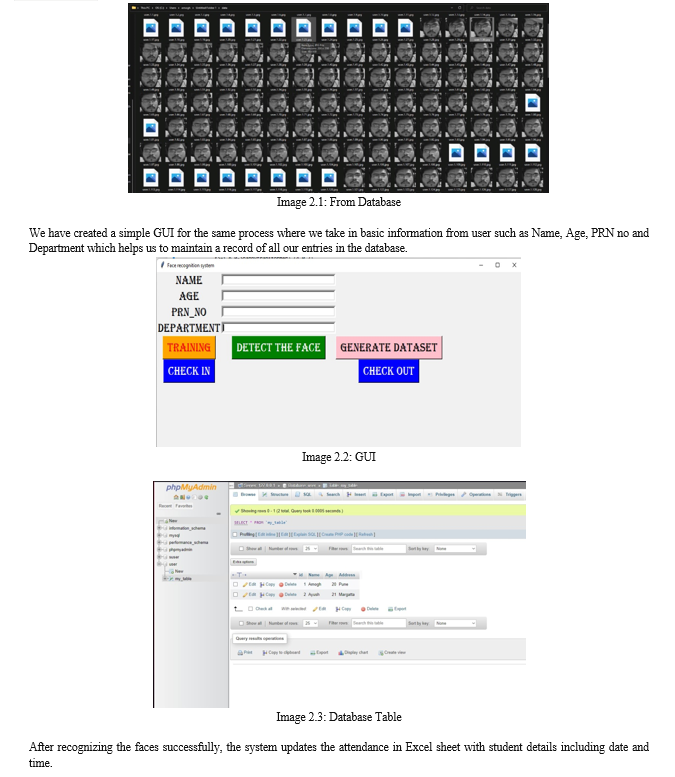The width and height of the screenshot is (675, 777).
Task: Click the Explain SQL link
Action: (x=304, y=535)
